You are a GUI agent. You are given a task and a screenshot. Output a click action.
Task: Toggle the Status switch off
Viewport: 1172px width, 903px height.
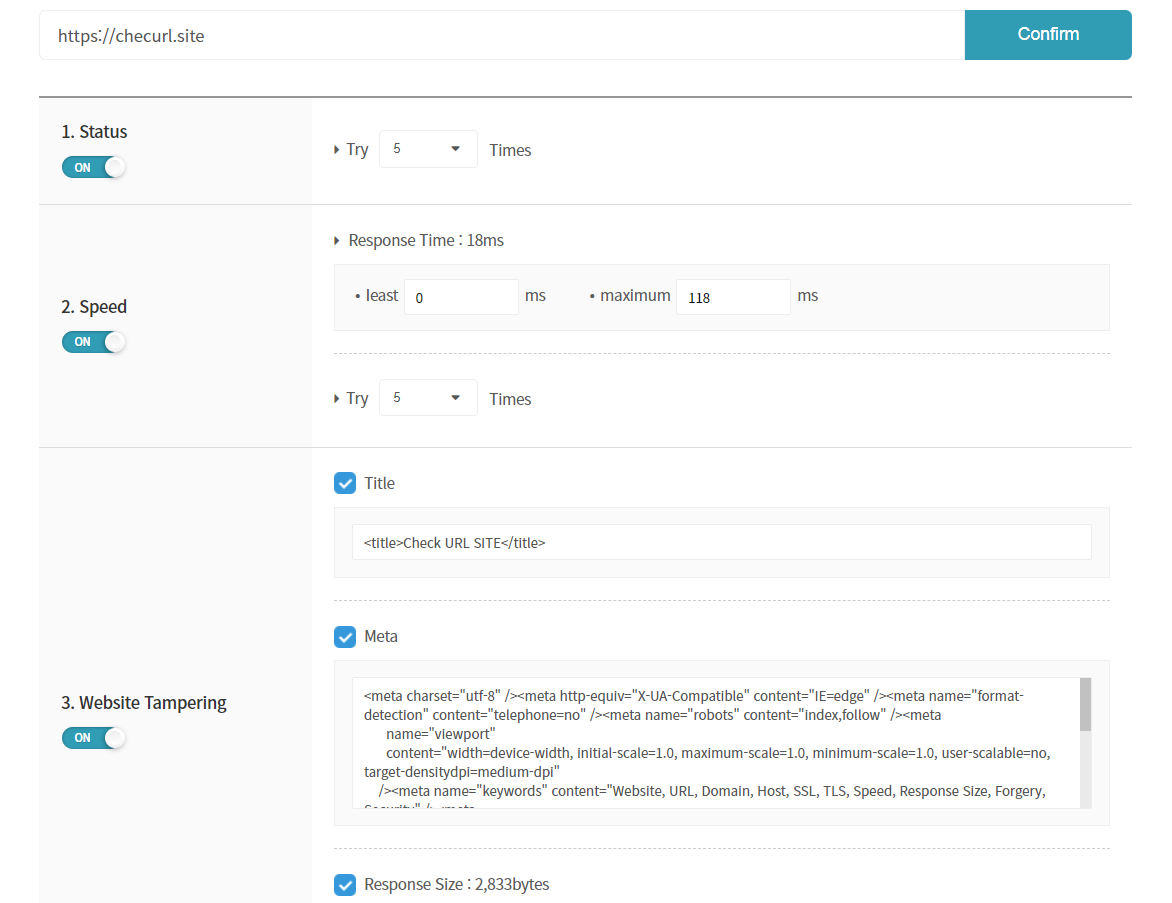pos(94,167)
